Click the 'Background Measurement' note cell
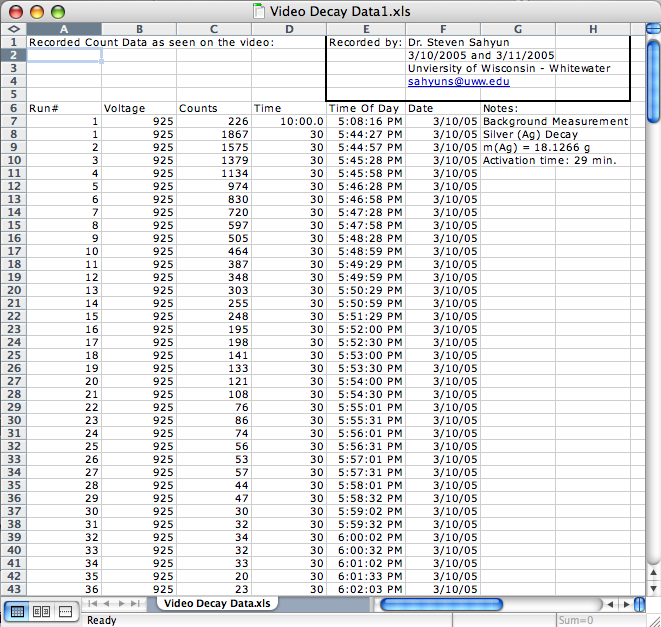 coord(556,121)
